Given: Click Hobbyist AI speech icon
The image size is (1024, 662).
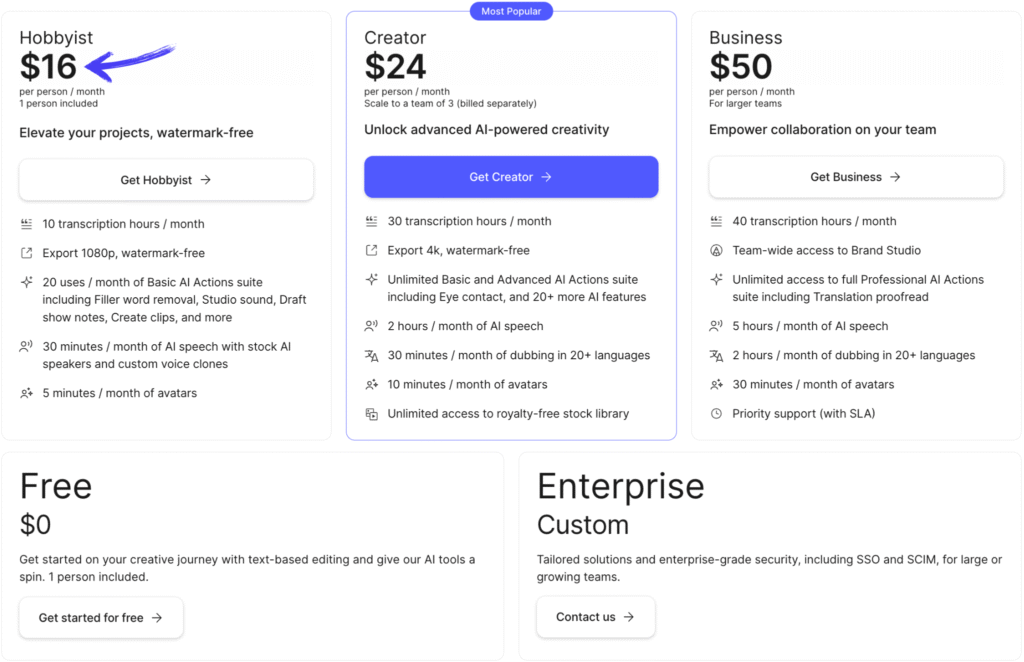Looking at the screenshot, I should pyautogui.click(x=26, y=347).
